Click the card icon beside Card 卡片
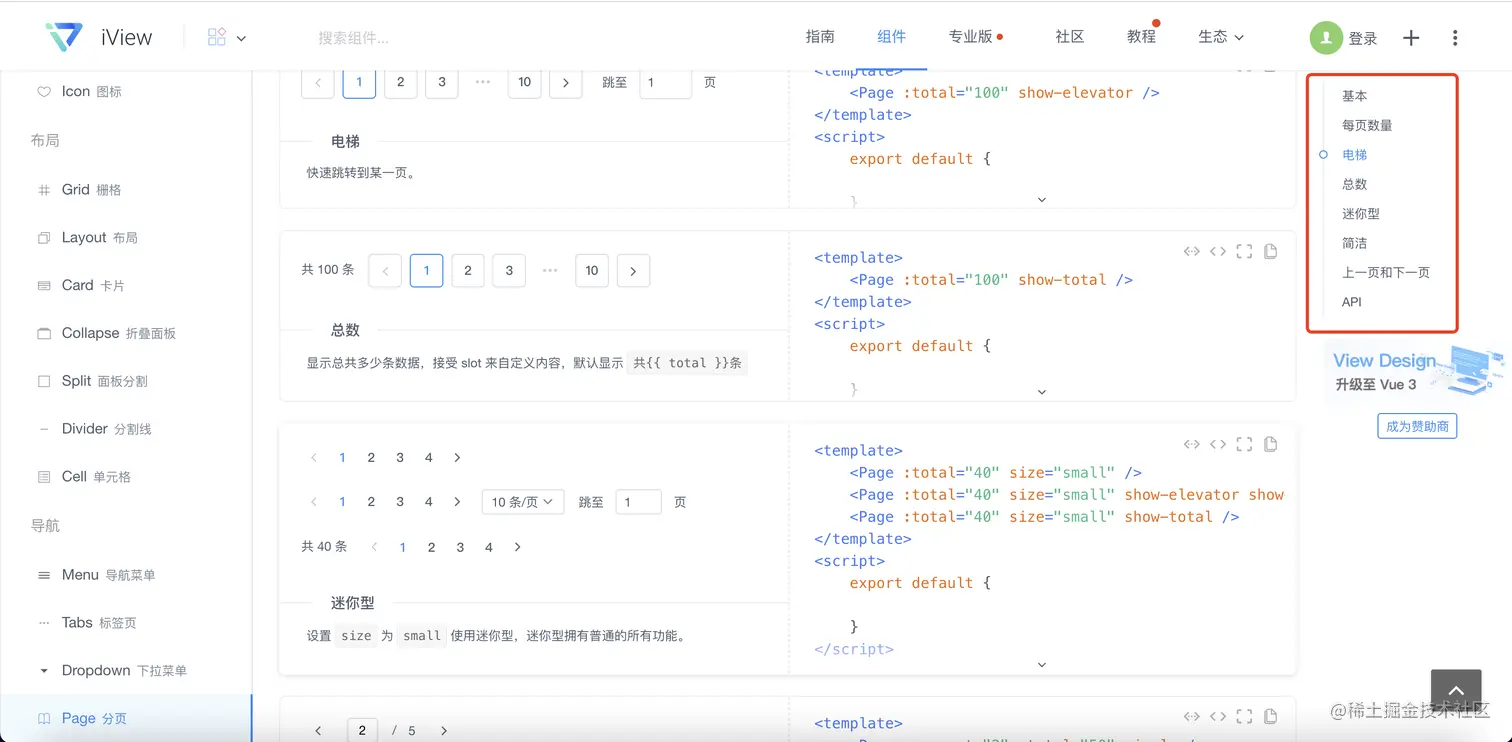 (44, 285)
